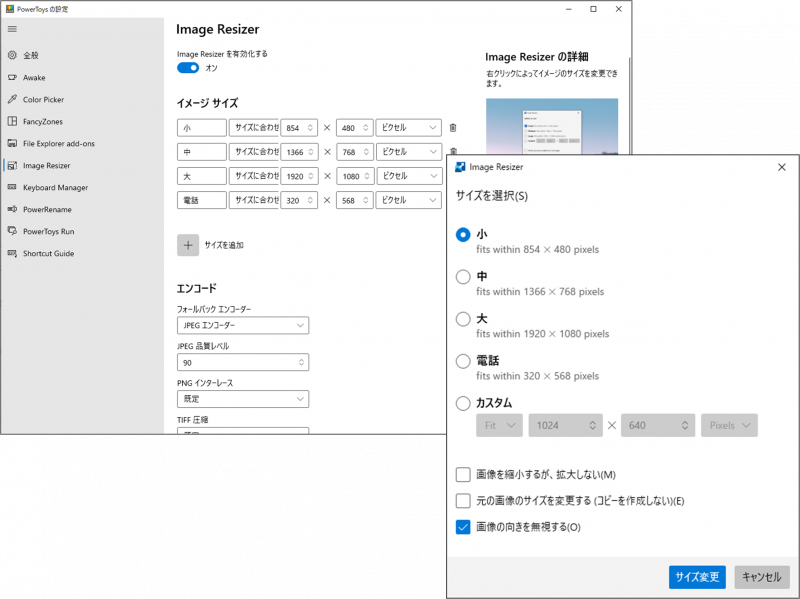Click the 大 row height 1080 stepper
Image resolution: width=800 pixels, height=599 pixels.
pyautogui.click(x=366, y=176)
